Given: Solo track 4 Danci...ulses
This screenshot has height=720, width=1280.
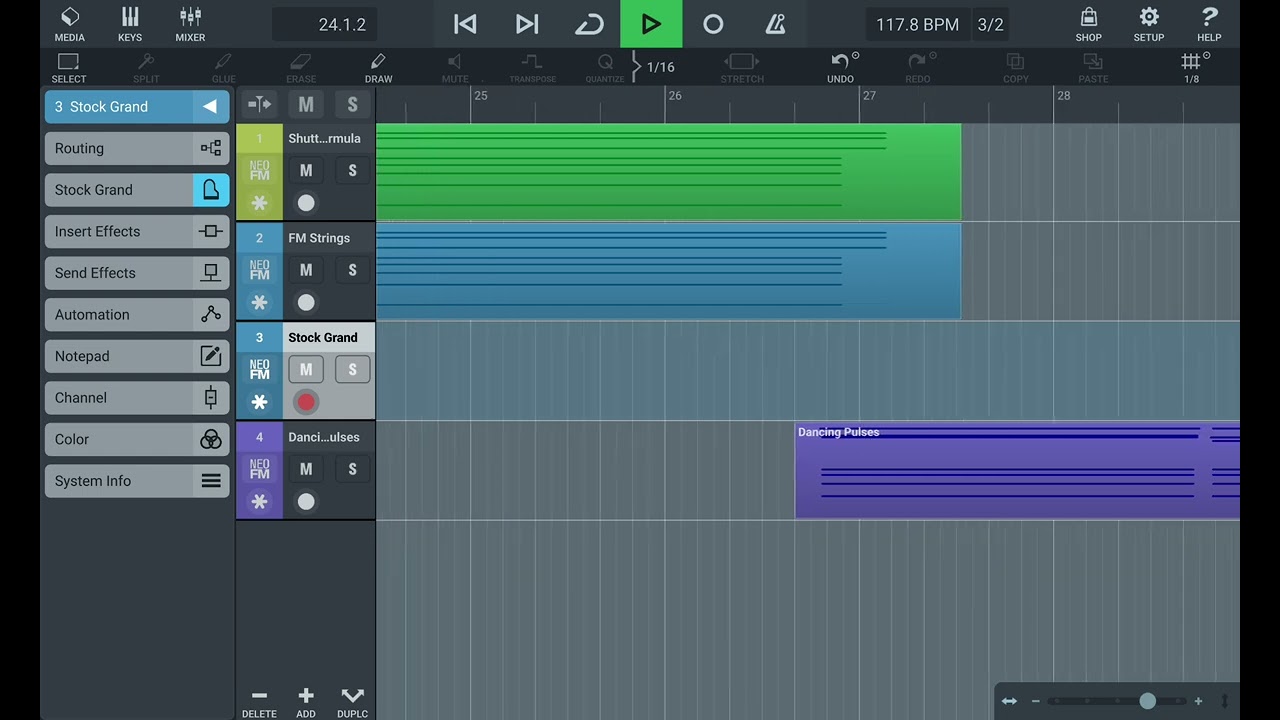Looking at the screenshot, I should click(352, 469).
